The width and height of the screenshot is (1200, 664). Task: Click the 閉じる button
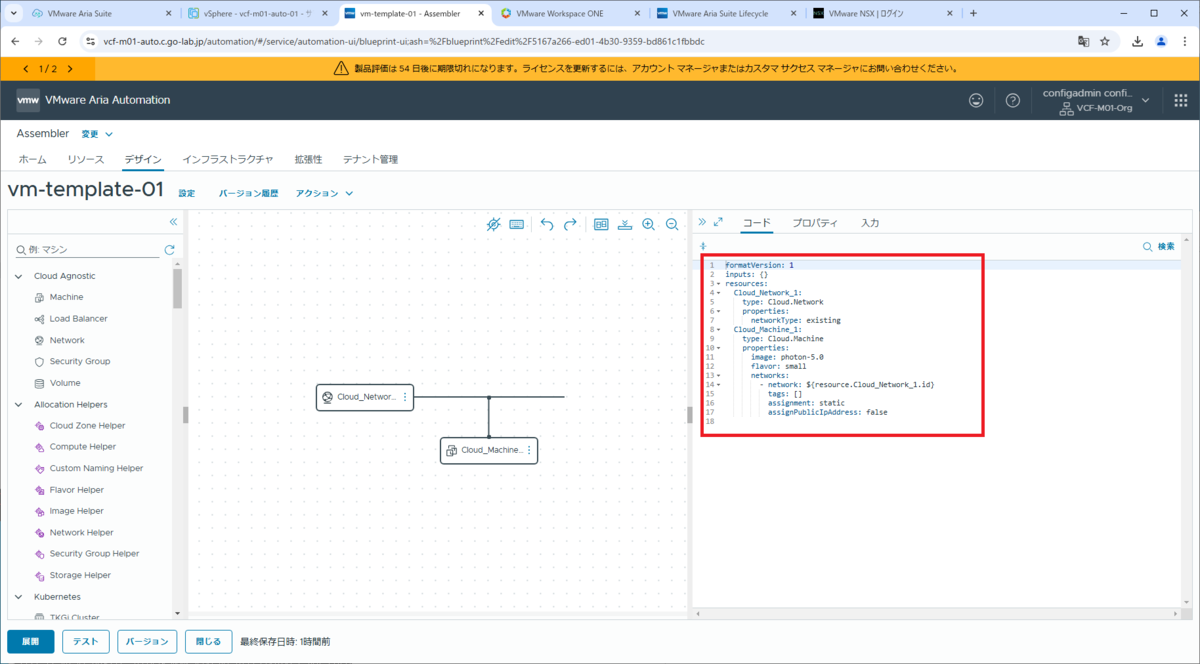coord(208,642)
